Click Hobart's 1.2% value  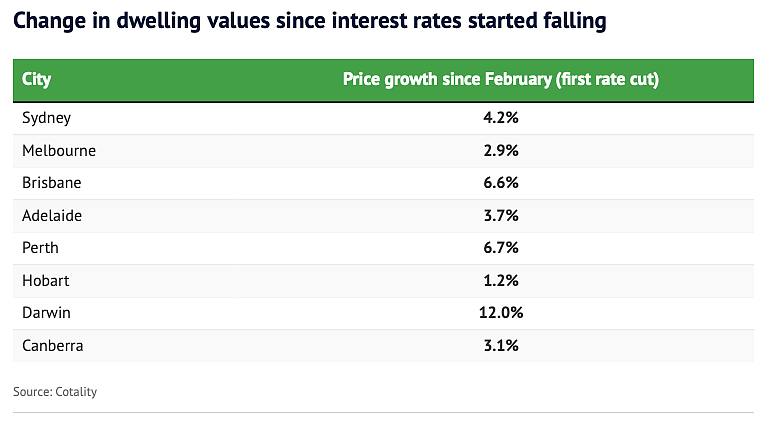coord(501,281)
